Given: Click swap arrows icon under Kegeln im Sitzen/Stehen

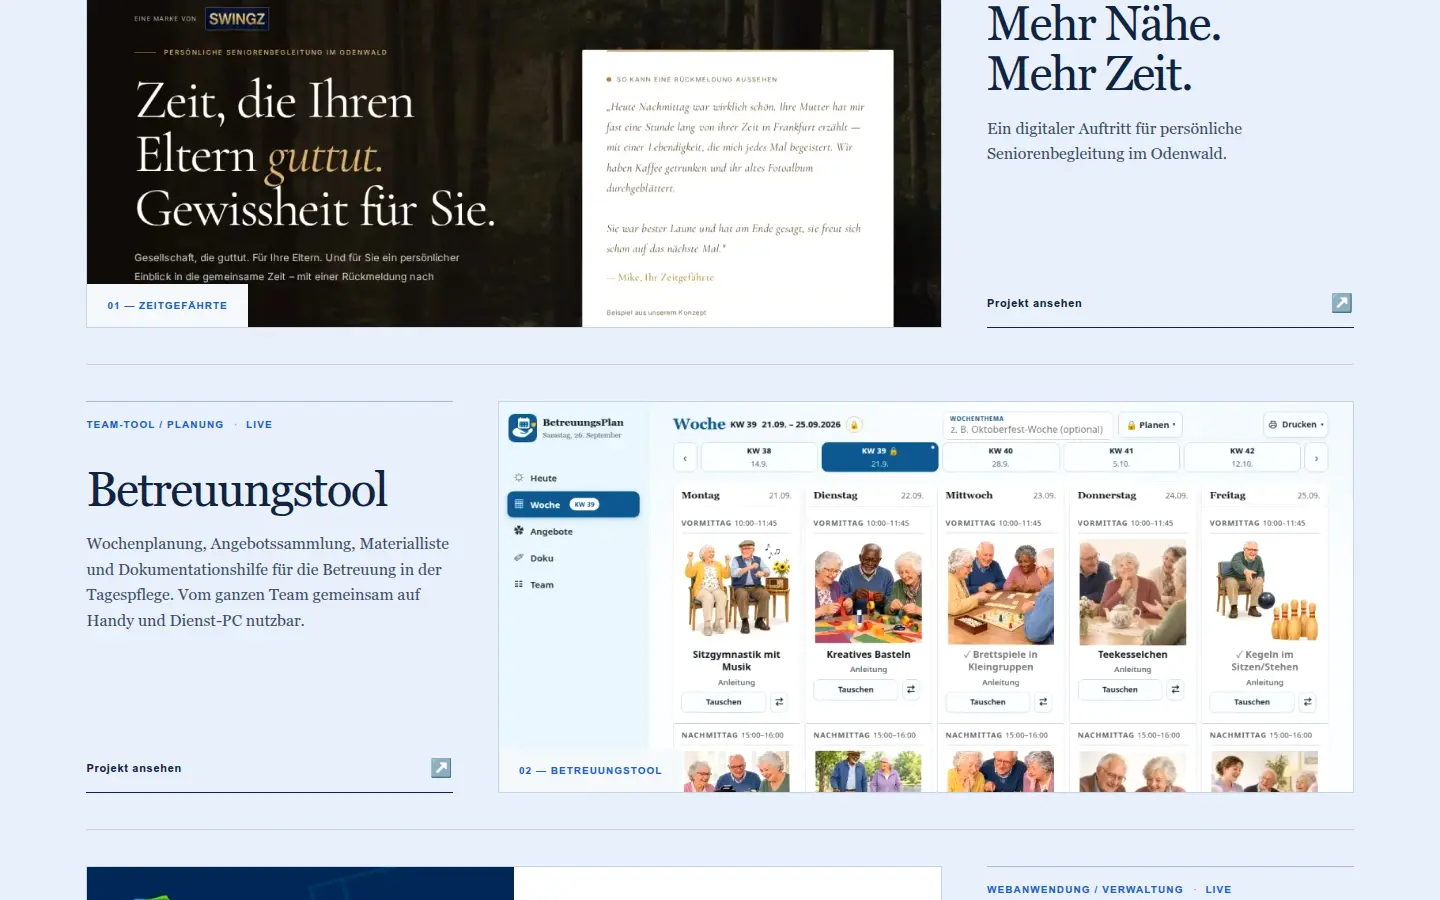Looking at the screenshot, I should [1307, 702].
